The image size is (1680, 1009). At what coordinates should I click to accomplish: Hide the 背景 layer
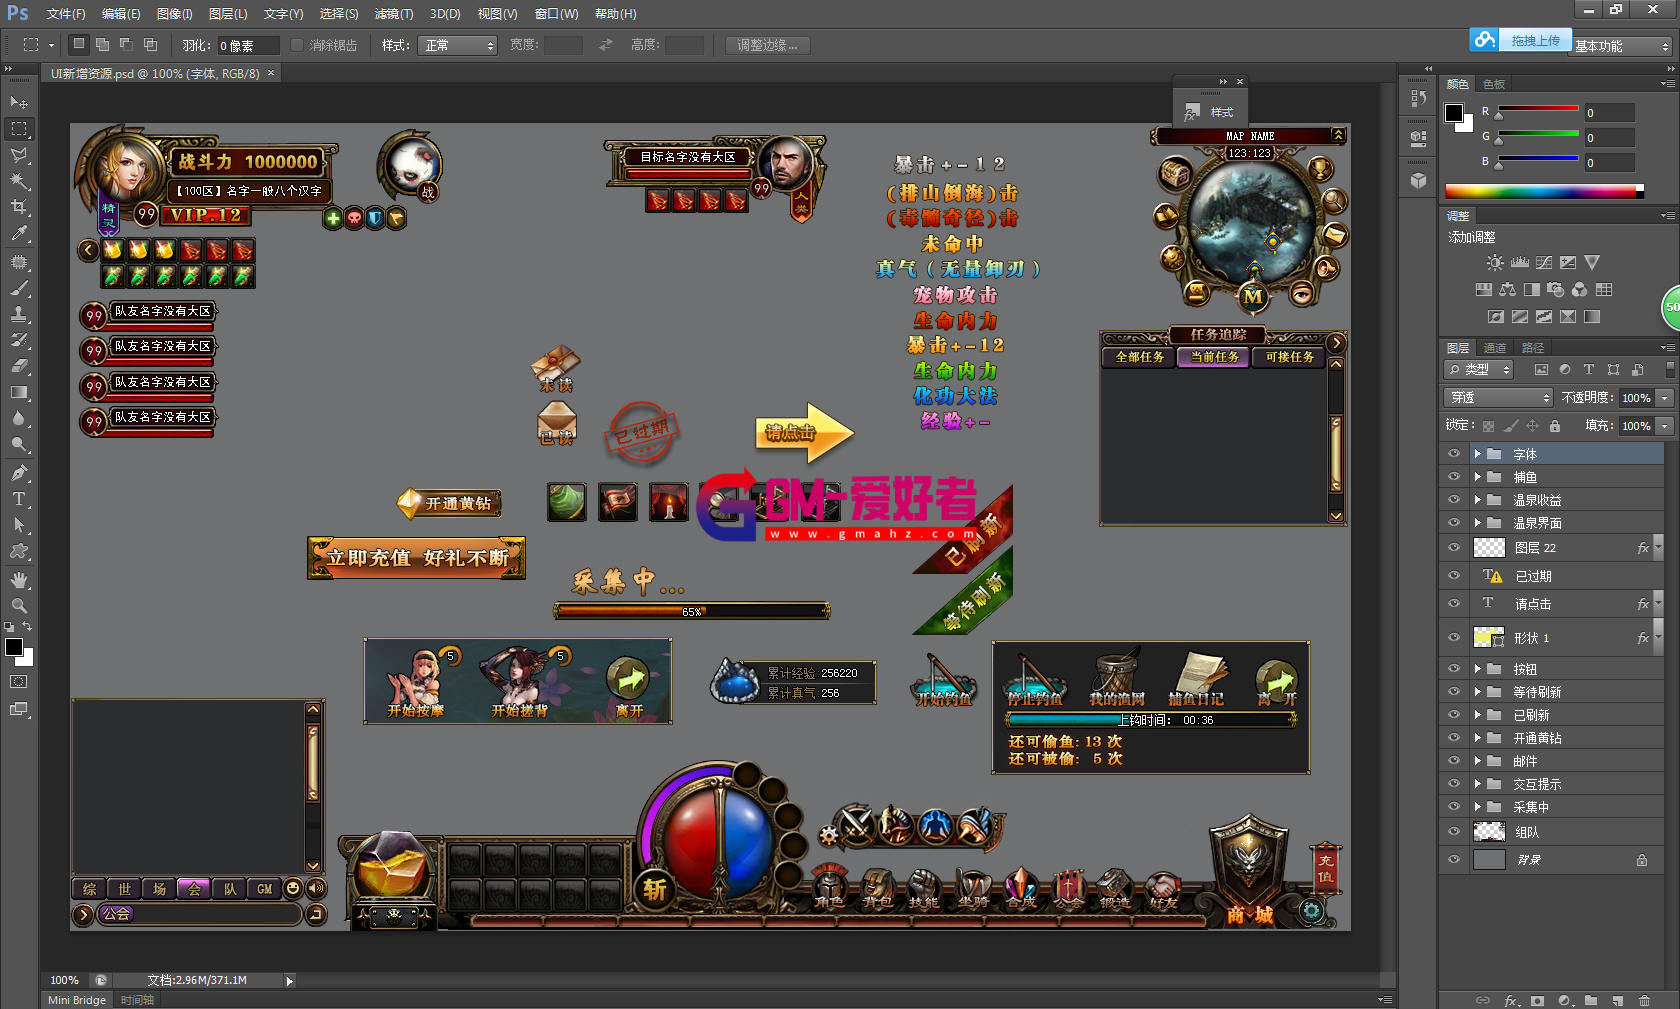pyautogui.click(x=1454, y=860)
